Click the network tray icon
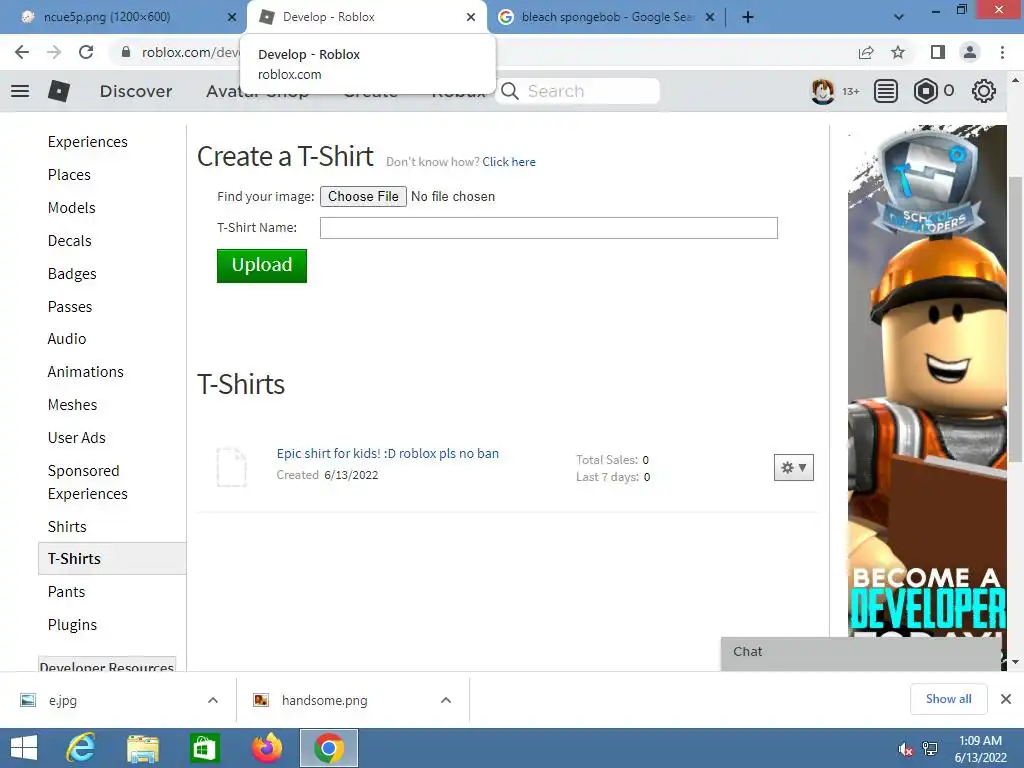The image size is (1024, 768). [930, 749]
